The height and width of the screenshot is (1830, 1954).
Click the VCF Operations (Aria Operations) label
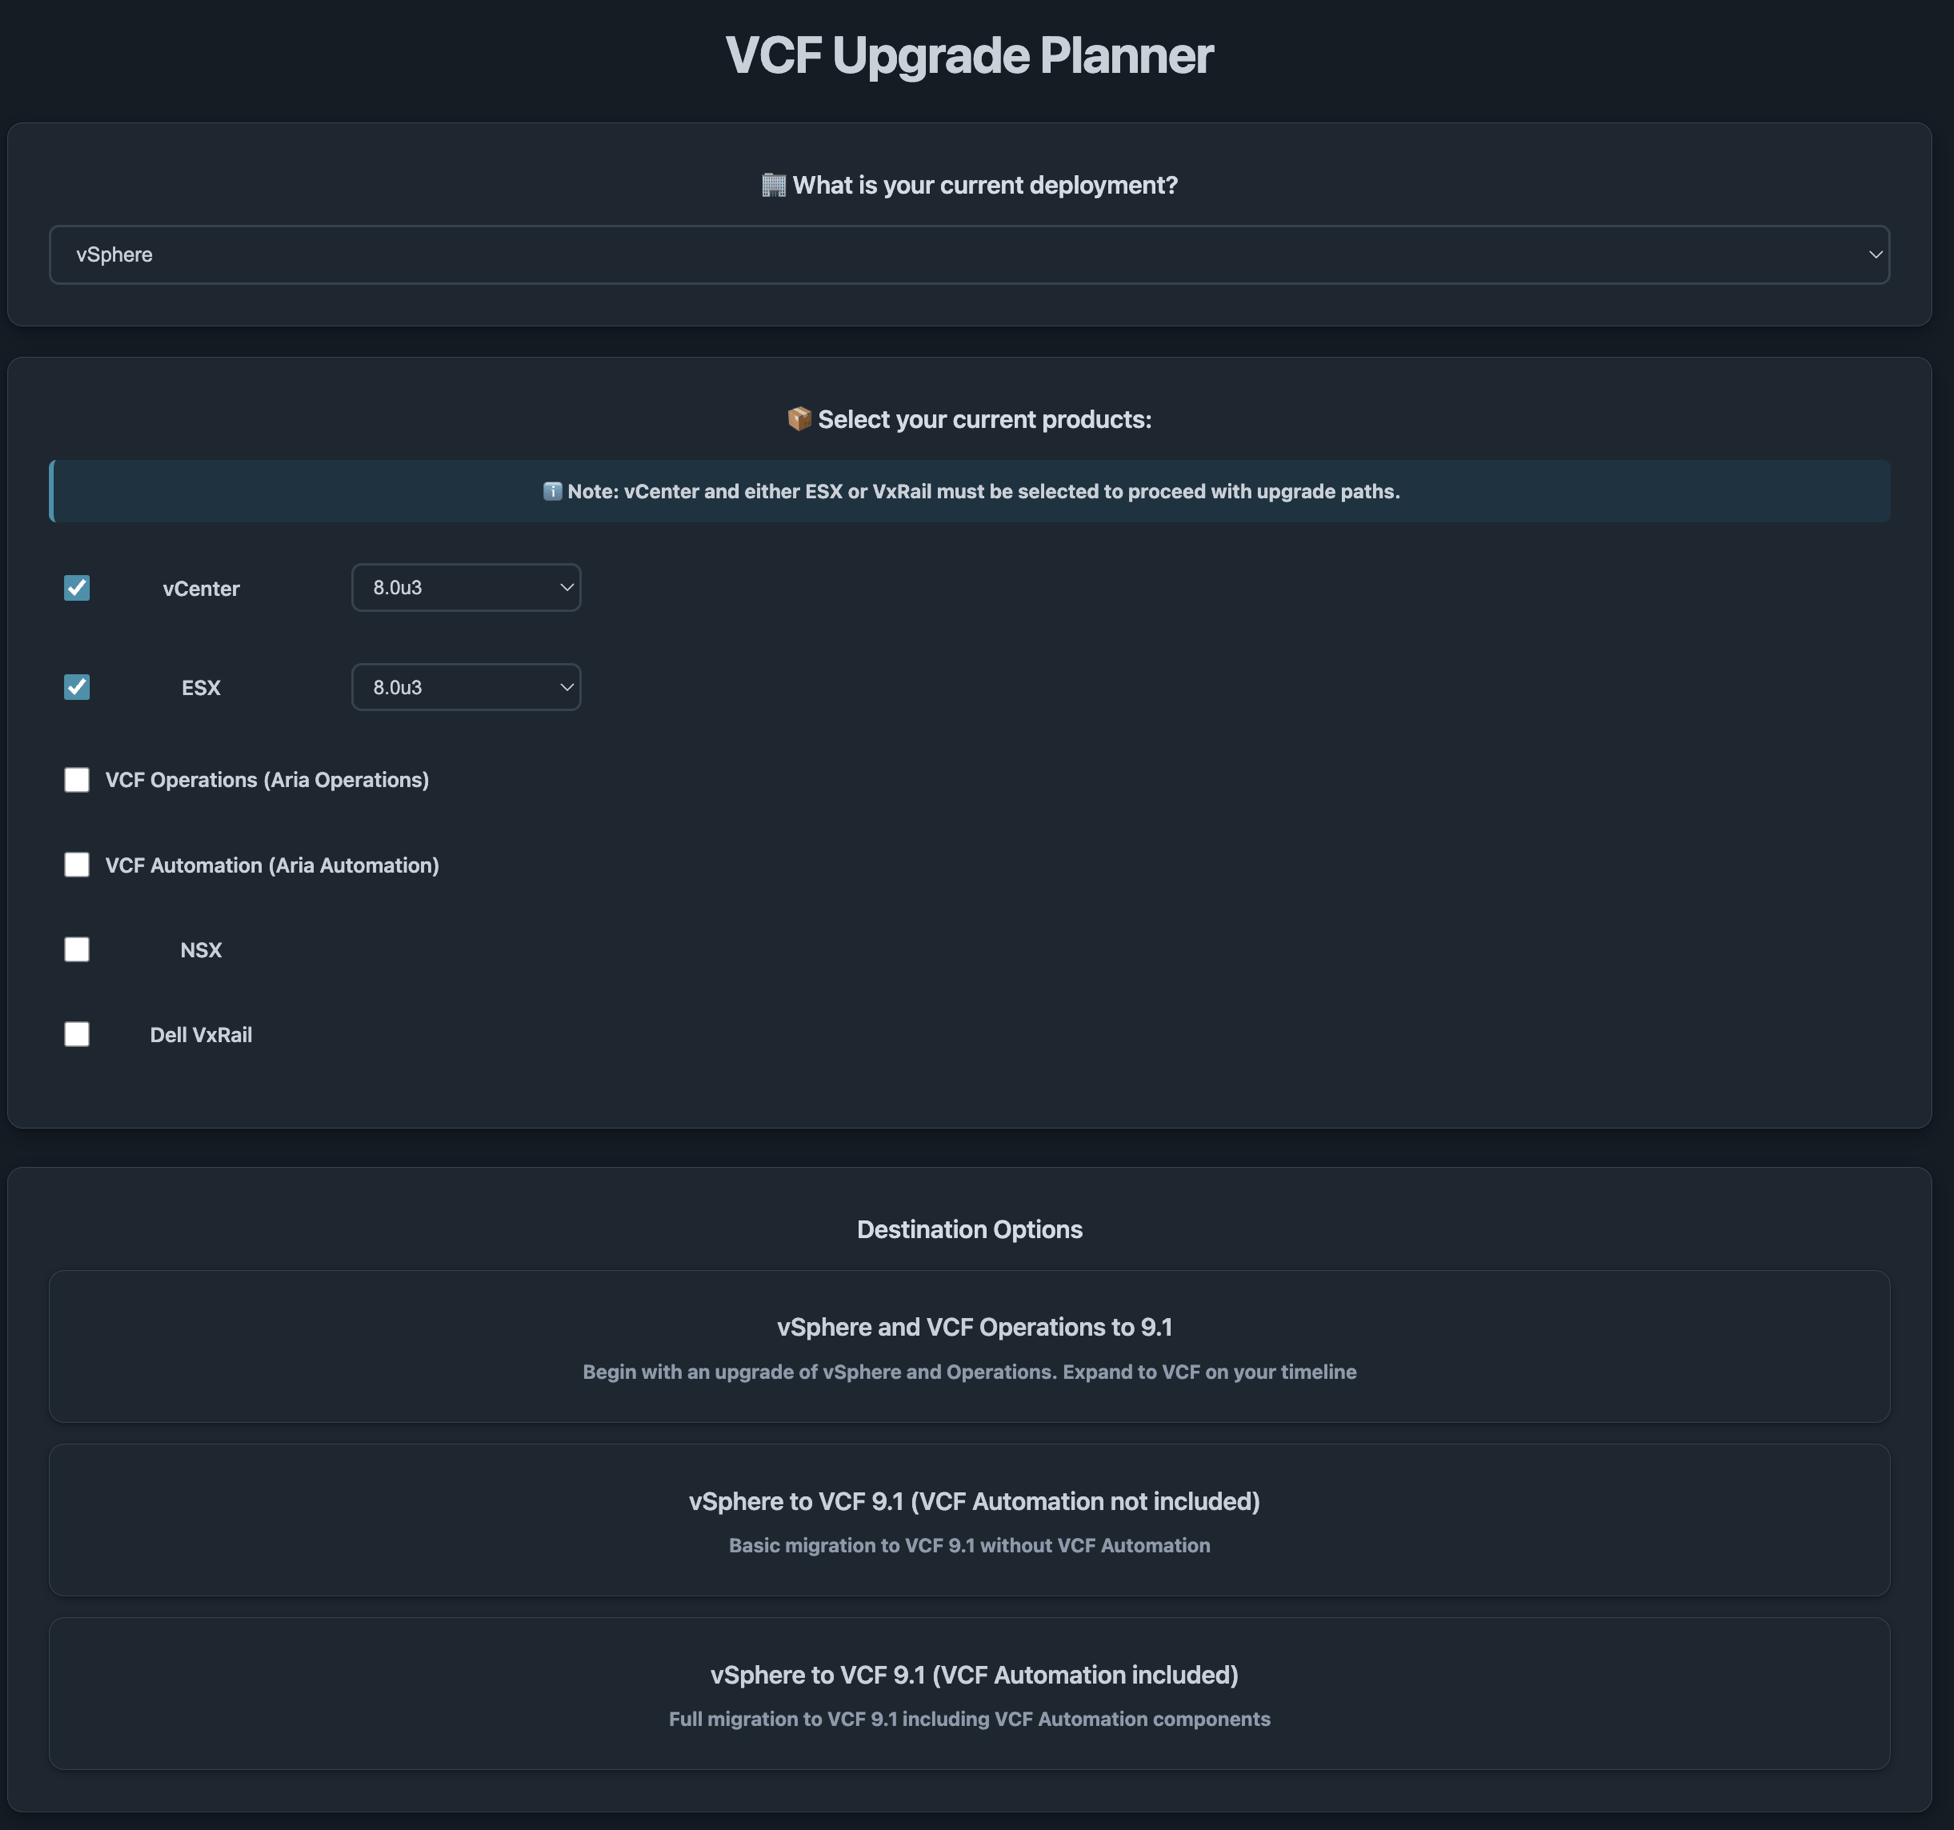[x=267, y=780]
